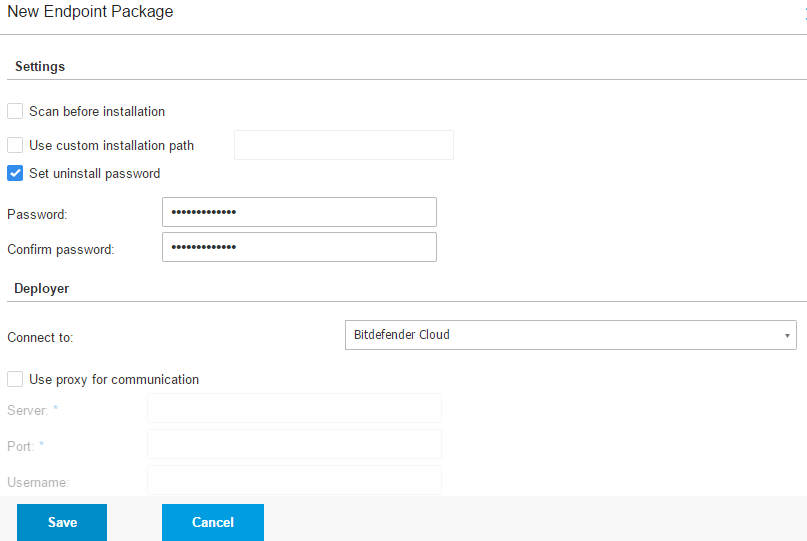Focus the custom installation path text field
The width and height of the screenshot is (807, 541).
point(344,145)
